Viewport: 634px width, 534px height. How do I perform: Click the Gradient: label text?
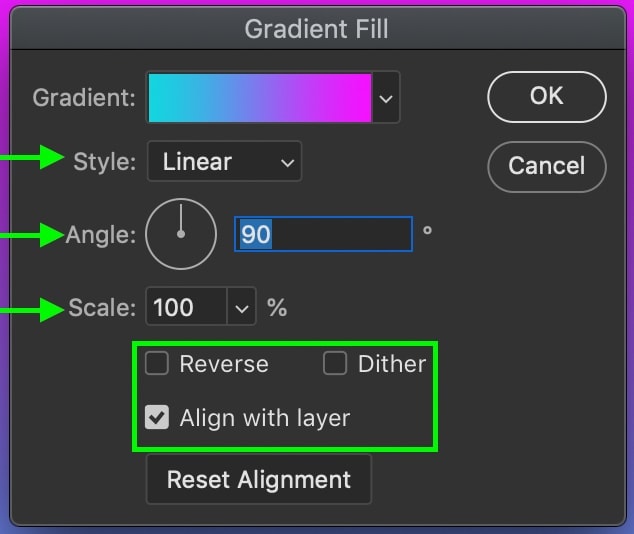tap(84, 98)
